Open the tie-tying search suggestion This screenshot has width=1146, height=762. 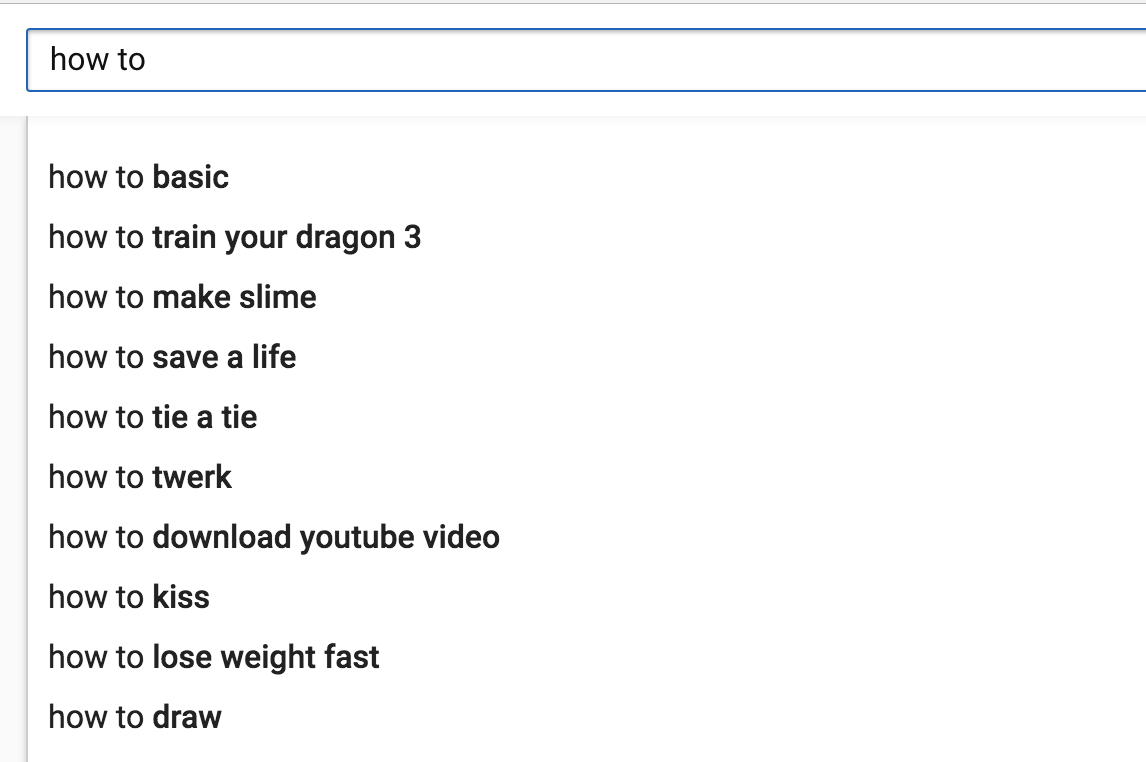coord(153,417)
